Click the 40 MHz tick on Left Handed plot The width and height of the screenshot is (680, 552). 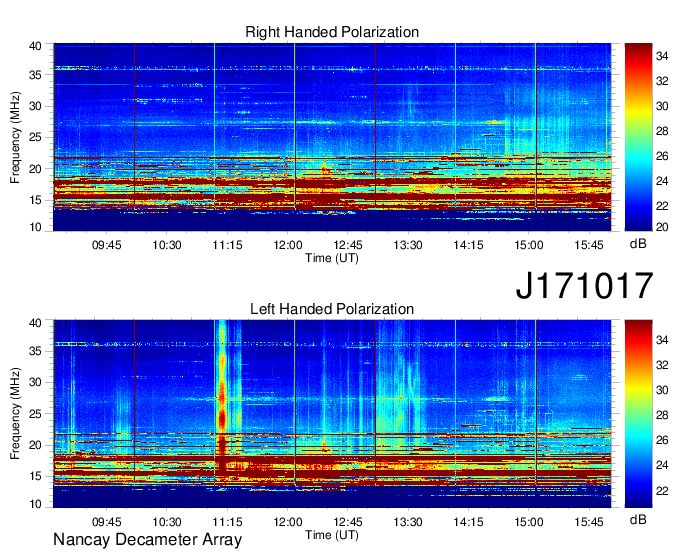(35, 323)
